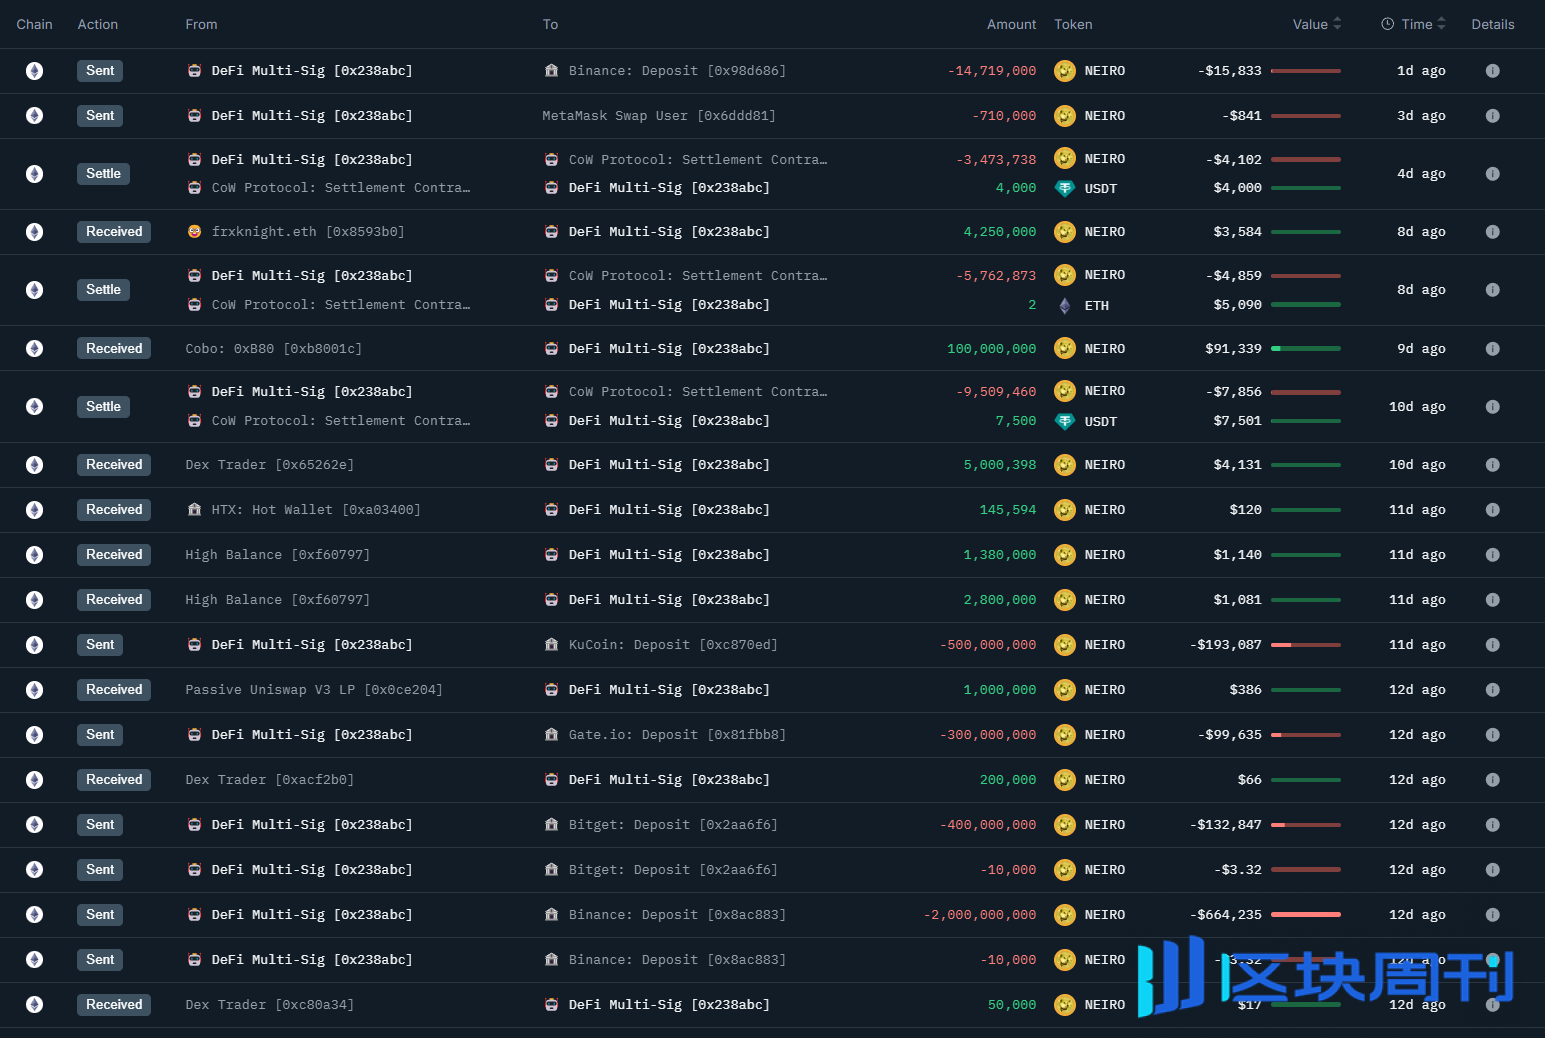
Task: Open KuCoin: Deposit [0xc870ed] link
Action: pyautogui.click(x=673, y=645)
